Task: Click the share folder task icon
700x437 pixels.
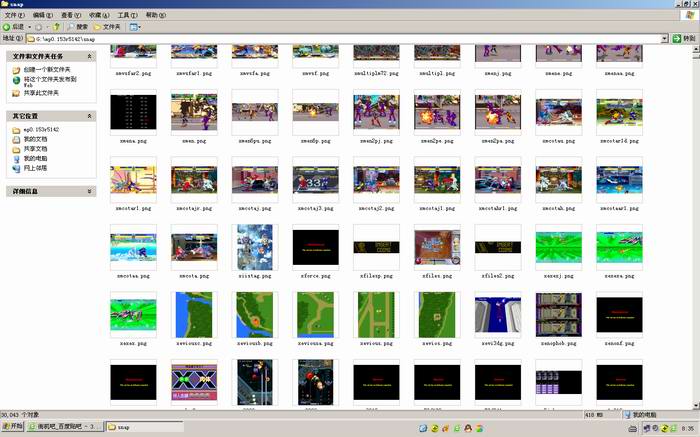Action: pyautogui.click(x=16, y=93)
